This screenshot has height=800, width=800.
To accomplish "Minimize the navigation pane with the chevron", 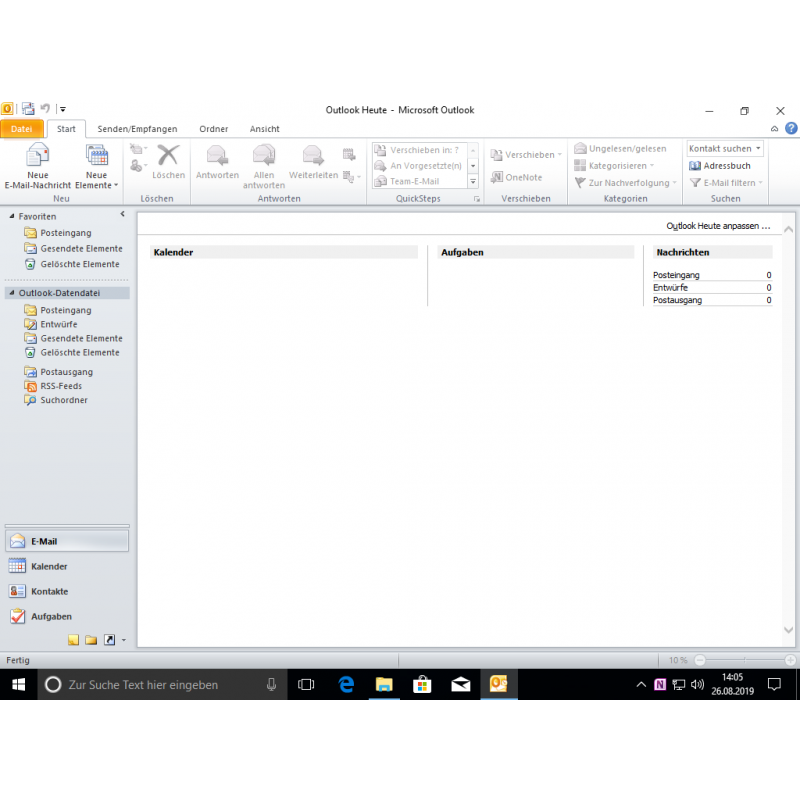I will 123,214.
